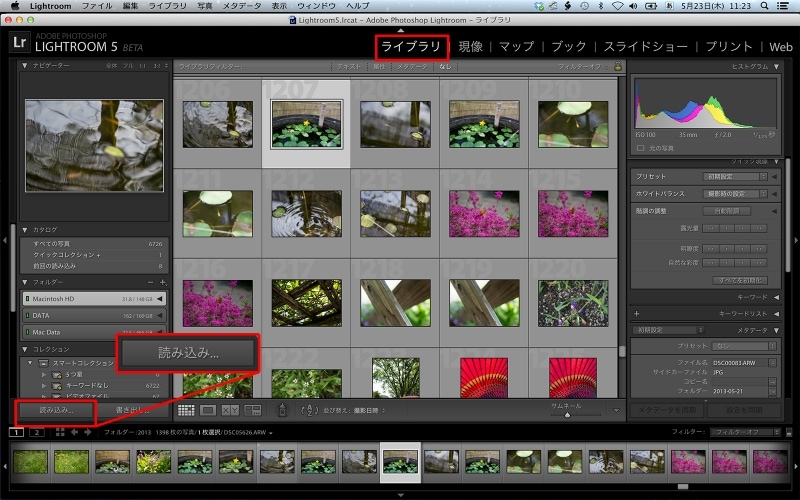Switch to Grid view in the toolbar
This screenshot has height=500, width=800.
click(x=186, y=410)
